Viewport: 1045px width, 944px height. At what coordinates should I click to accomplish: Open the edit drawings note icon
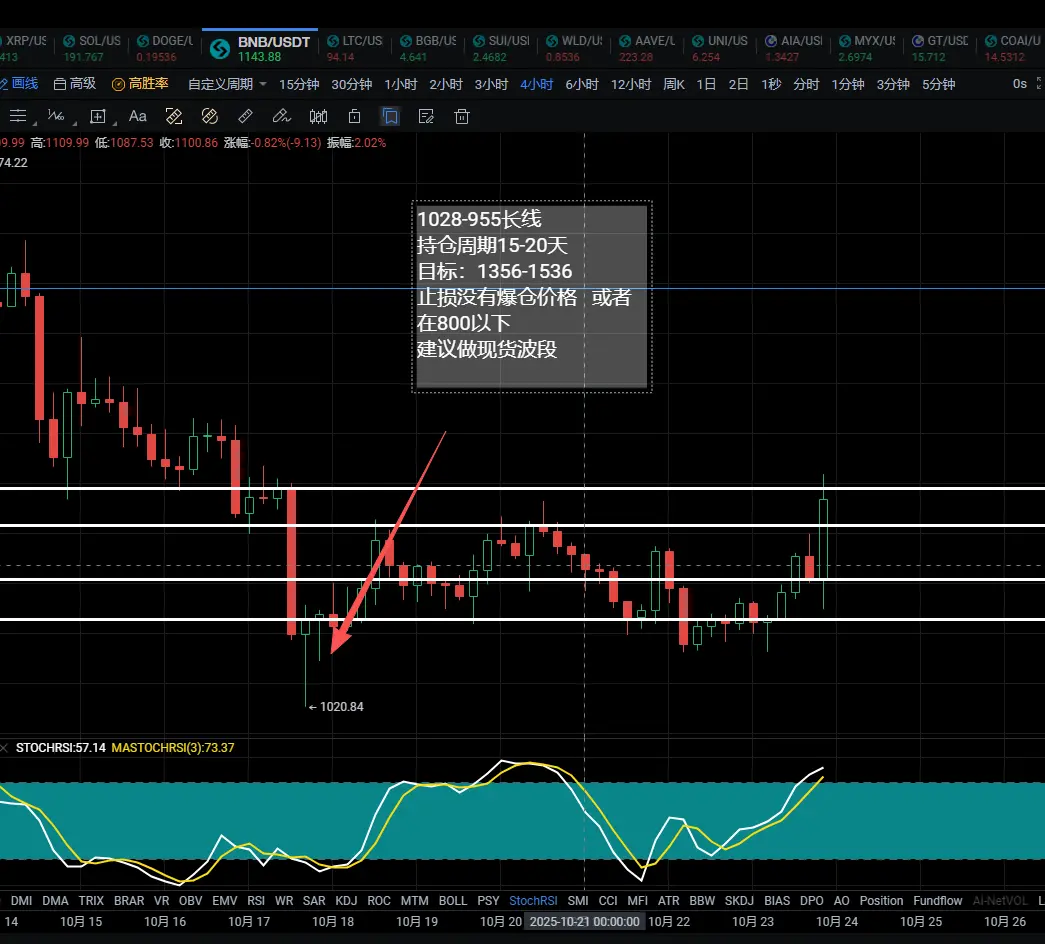pos(426,117)
